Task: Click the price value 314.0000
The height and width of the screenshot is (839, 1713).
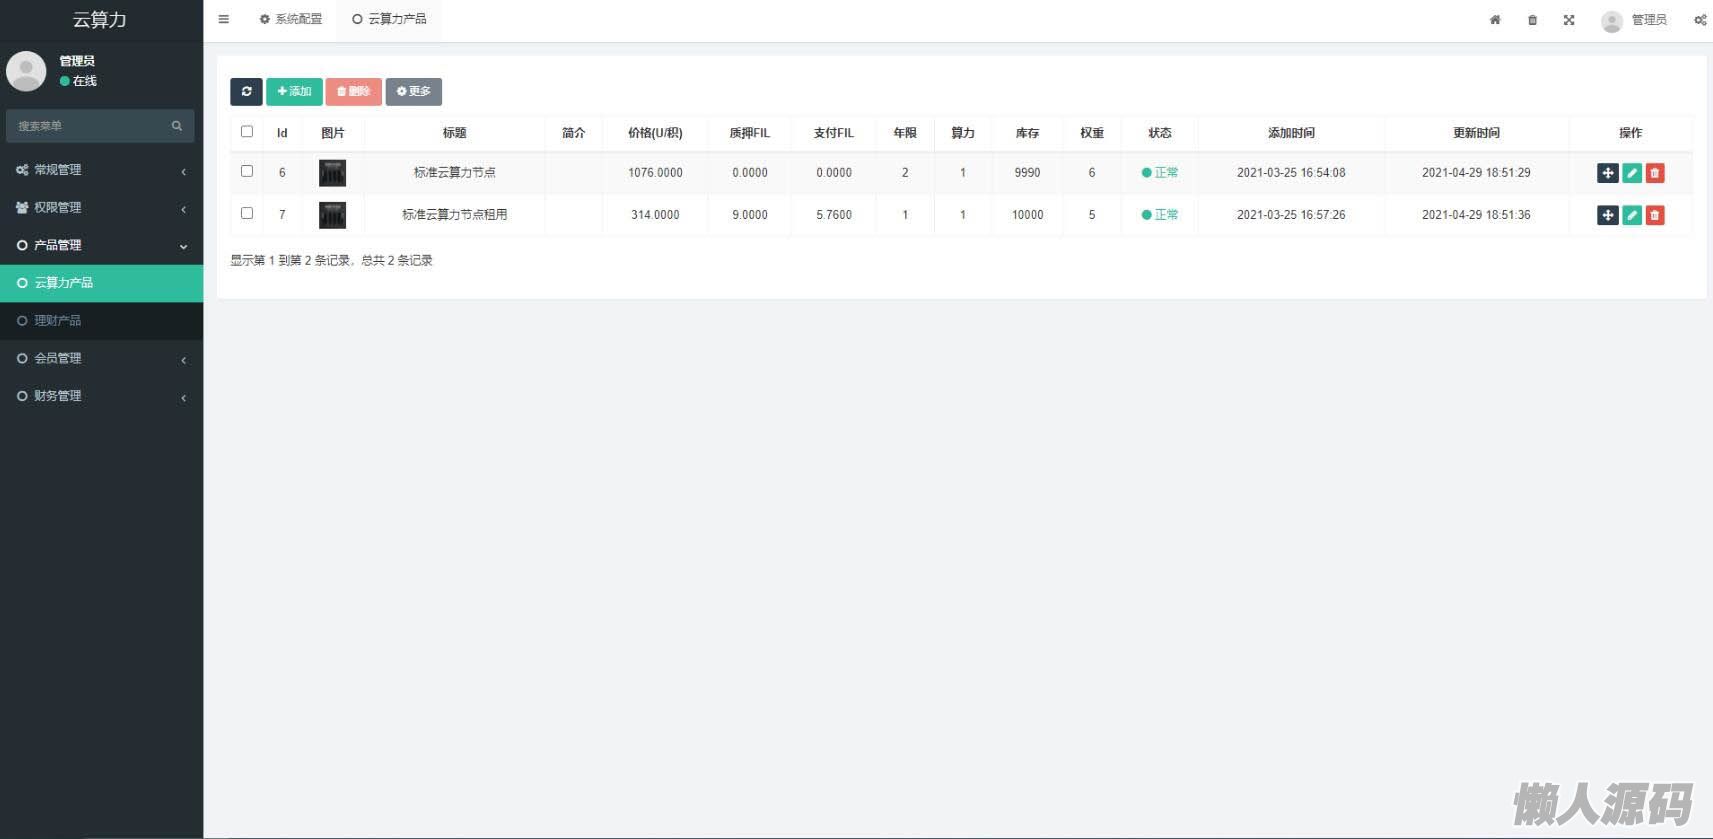Action: coord(655,215)
